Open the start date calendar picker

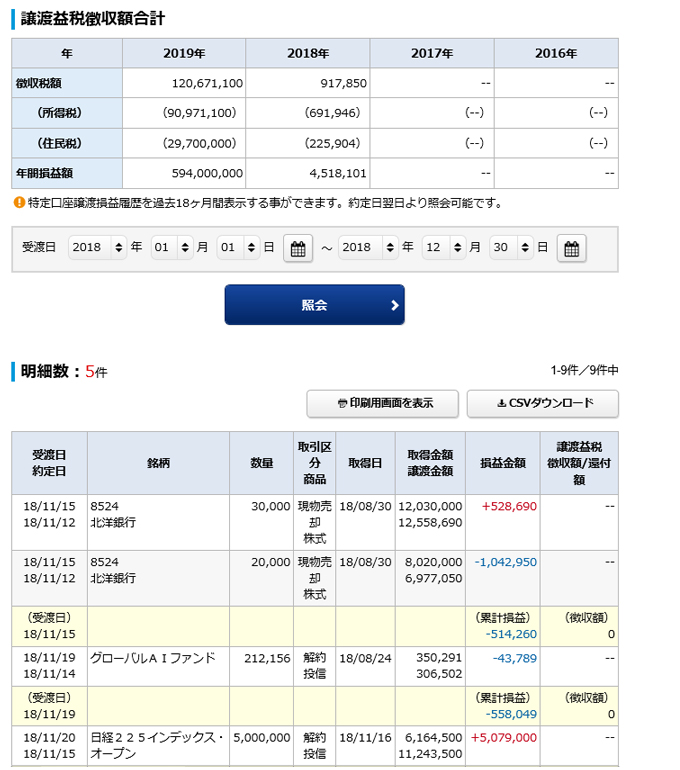pos(298,248)
